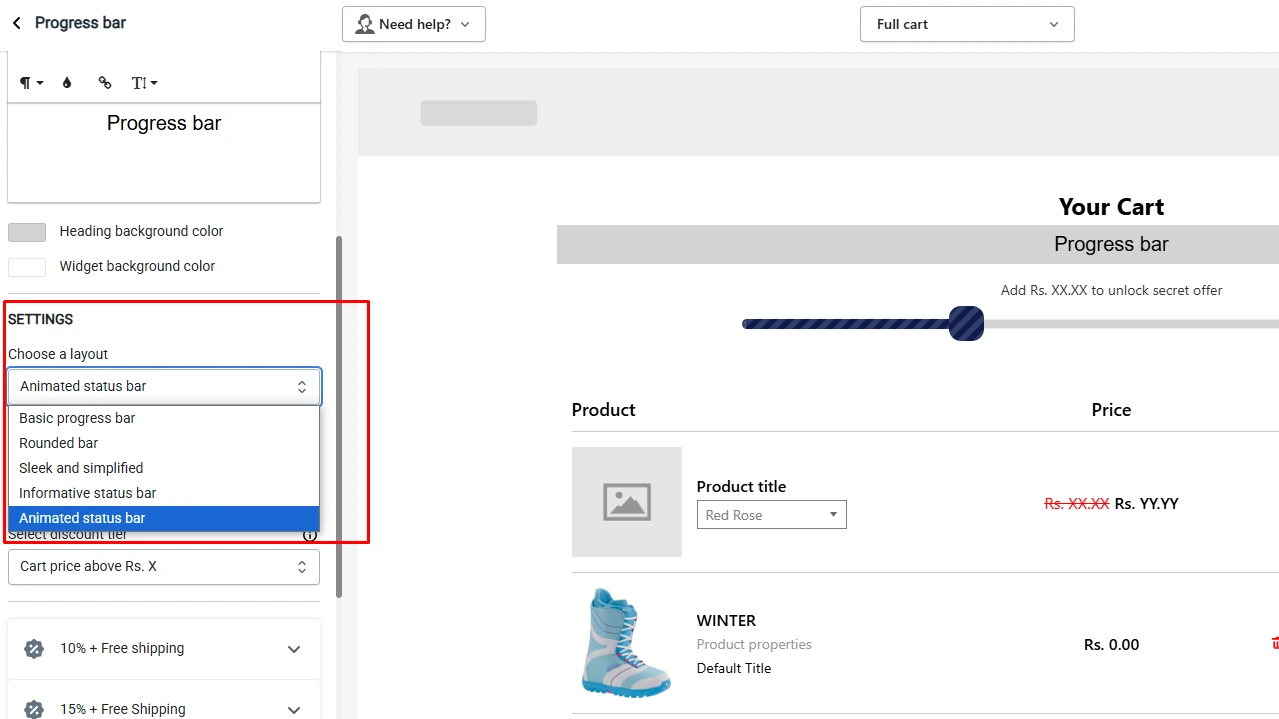Click the grey placeholder block in the preview header
The height and width of the screenshot is (719, 1279).
click(478, 113)
